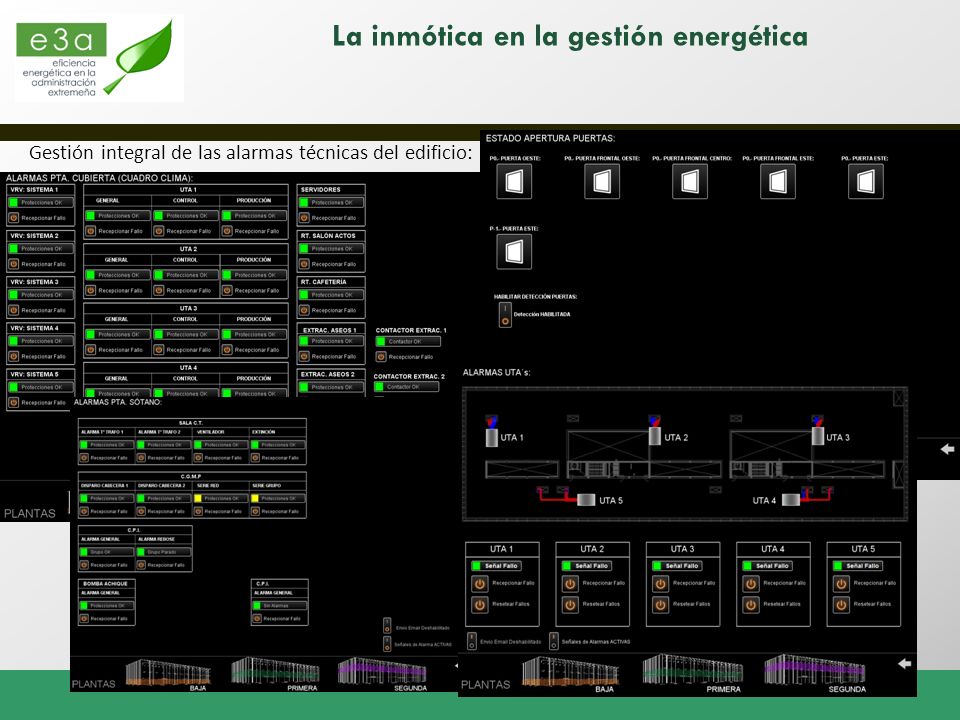Screen dimensions: 960x720
Task: Click Recepcionar Fallo under VRV: SISTEMA 3
Action: tap(13, 310)
